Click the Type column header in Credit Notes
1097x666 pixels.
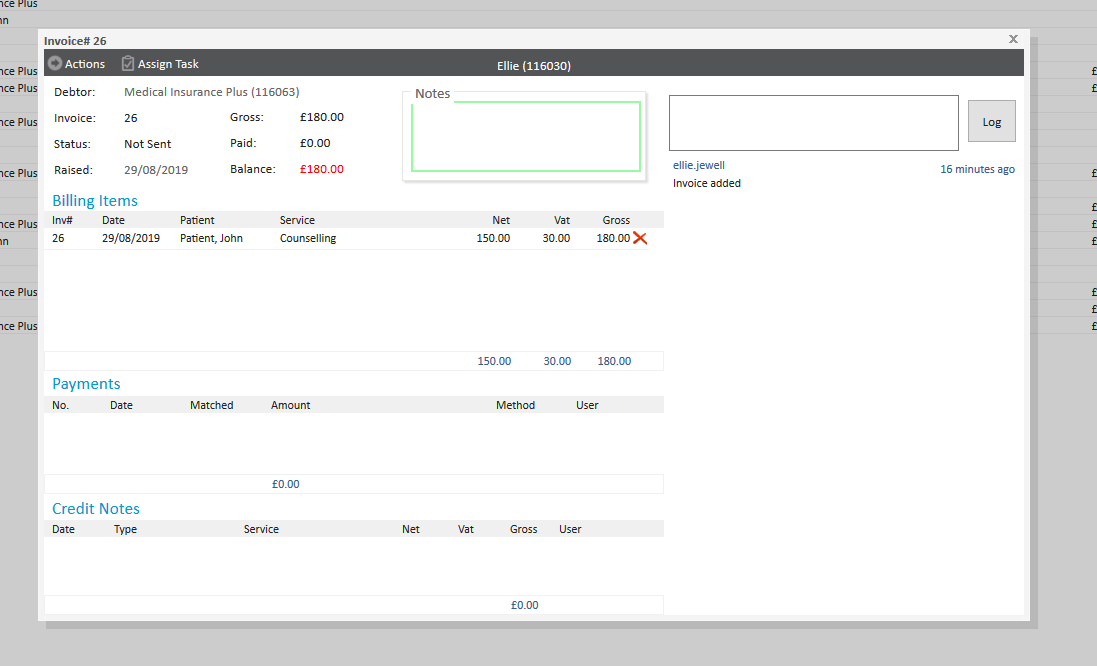pyautogui.click(x=125, y=529)
